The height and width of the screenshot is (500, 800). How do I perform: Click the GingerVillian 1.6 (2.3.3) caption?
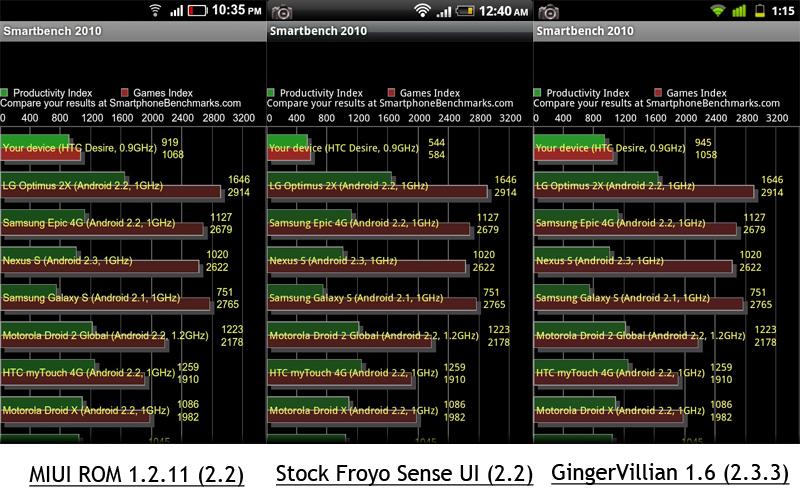670,472
